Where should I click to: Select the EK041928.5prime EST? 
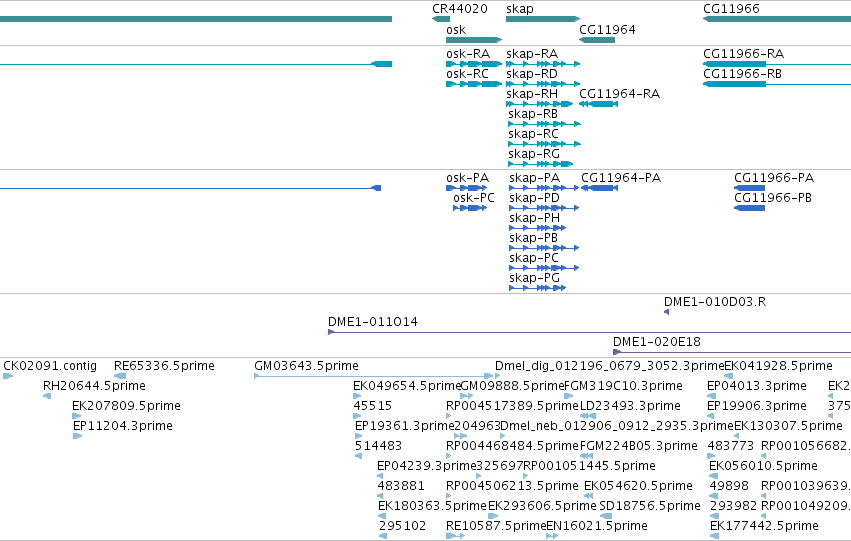point(729,375)
